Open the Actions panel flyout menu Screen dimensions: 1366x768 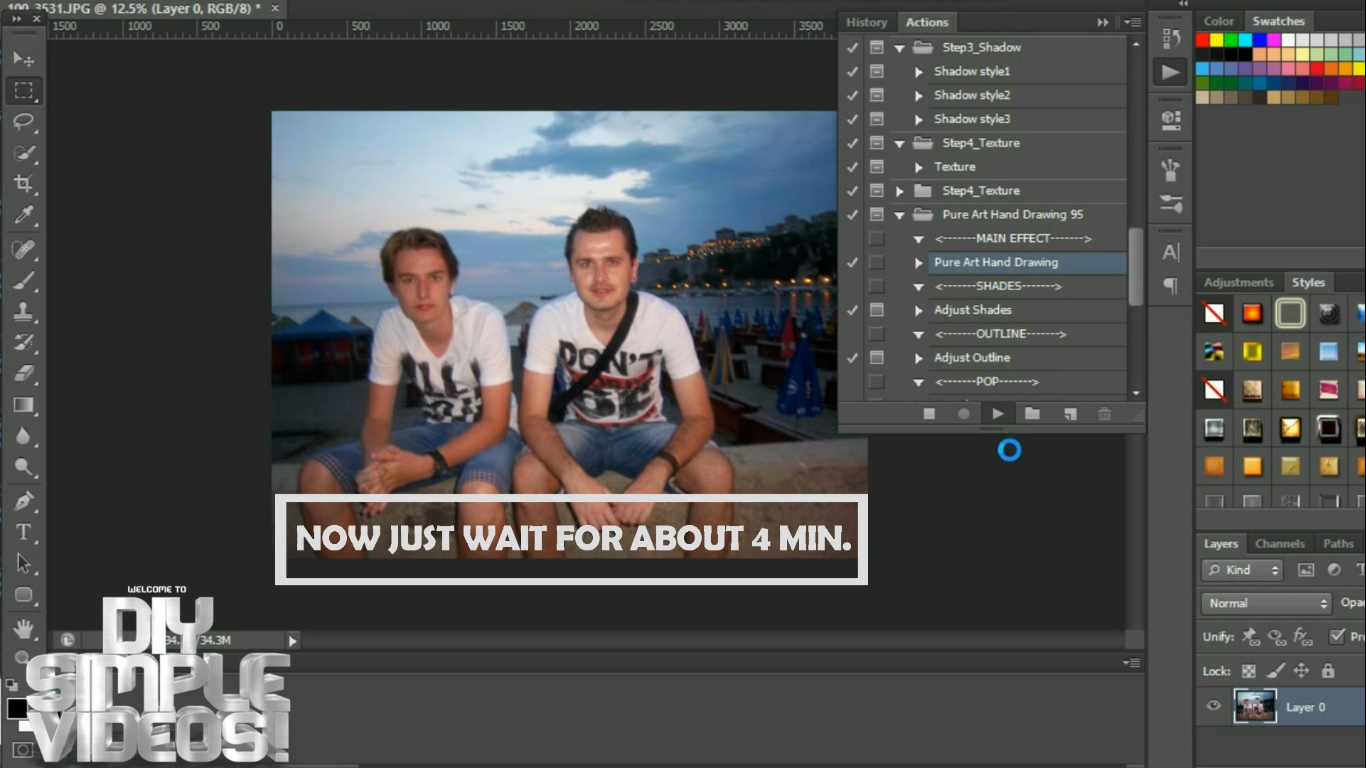point(1132,22)
